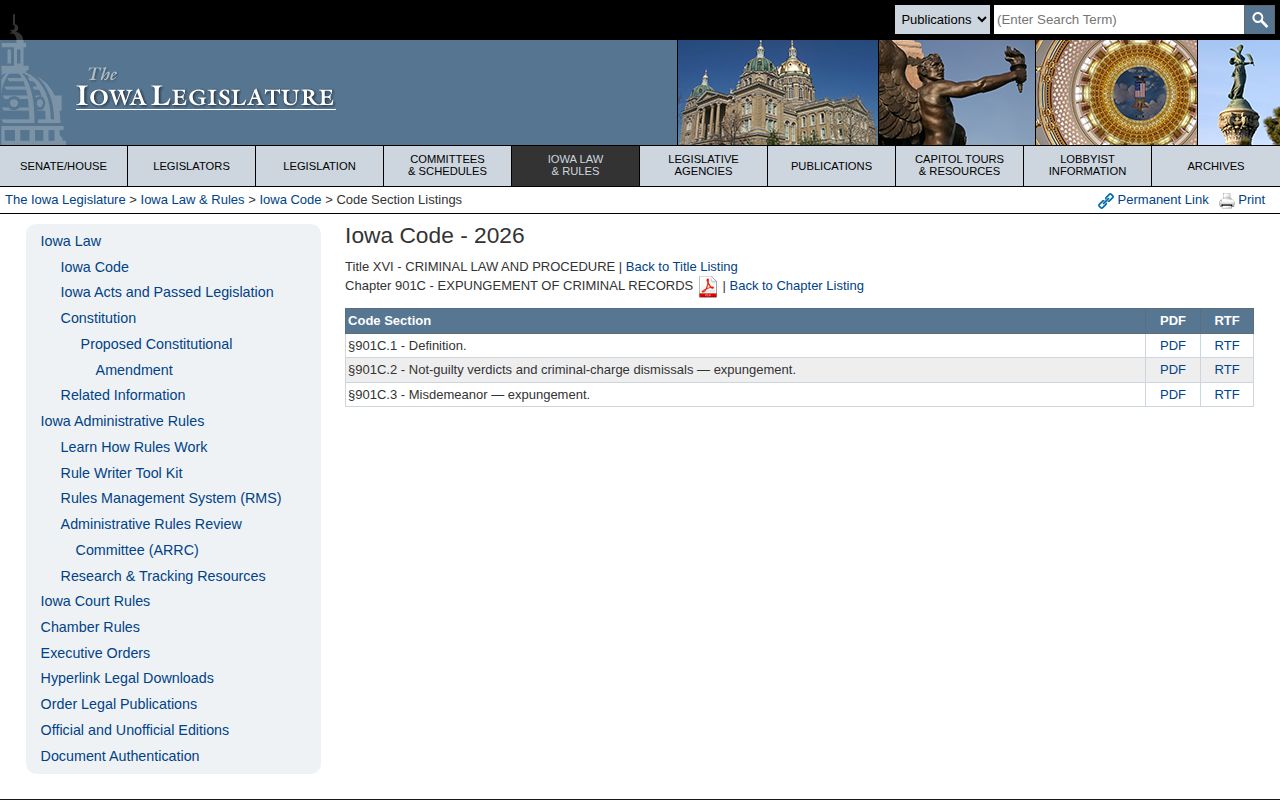Click the Capitol building photo
This screenshot has height=800, width=1280.
pyautogui.click(x=777, y=92)
